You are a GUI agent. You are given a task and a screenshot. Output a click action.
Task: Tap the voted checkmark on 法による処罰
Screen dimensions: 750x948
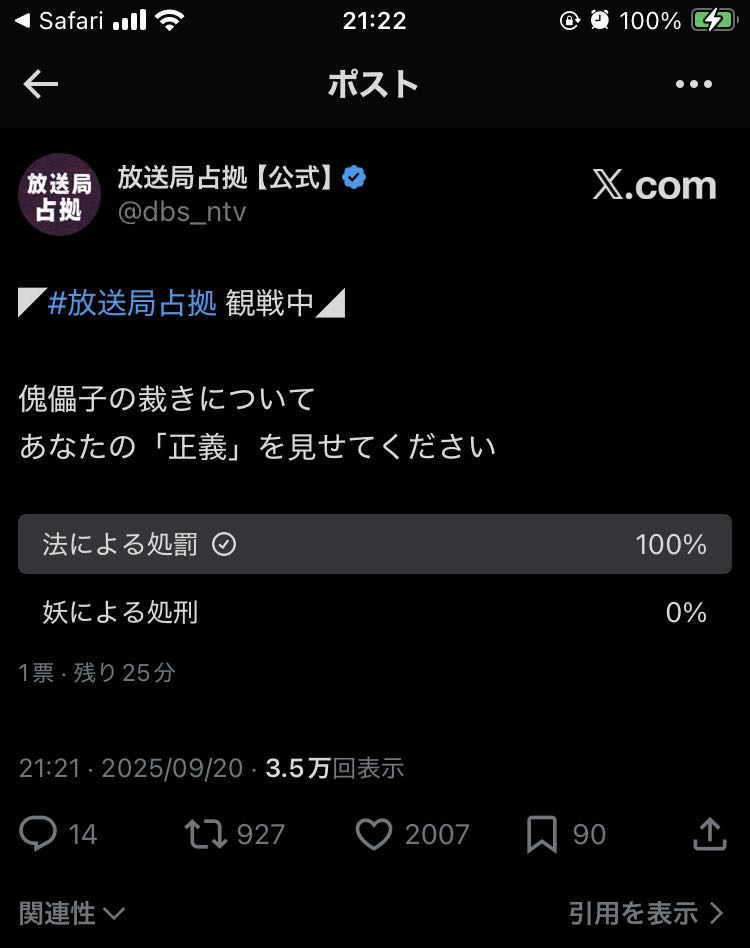point(225,544)
